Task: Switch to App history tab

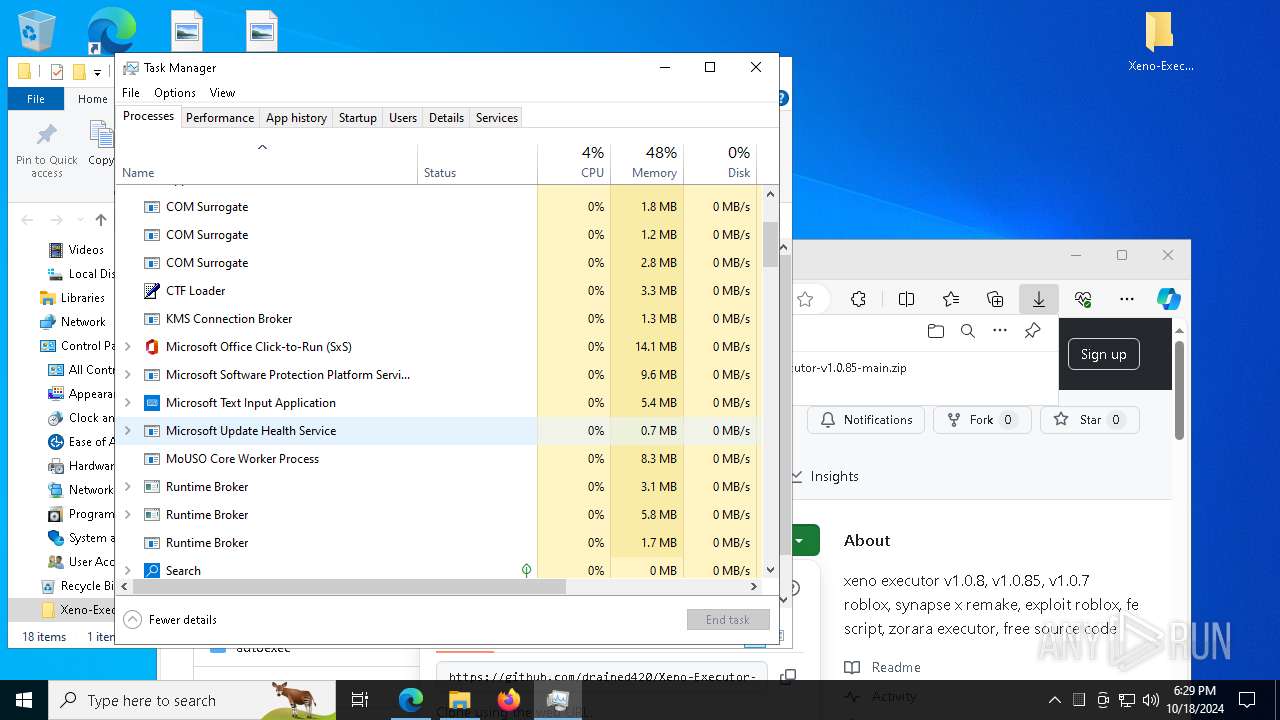Action: [296, 118]
